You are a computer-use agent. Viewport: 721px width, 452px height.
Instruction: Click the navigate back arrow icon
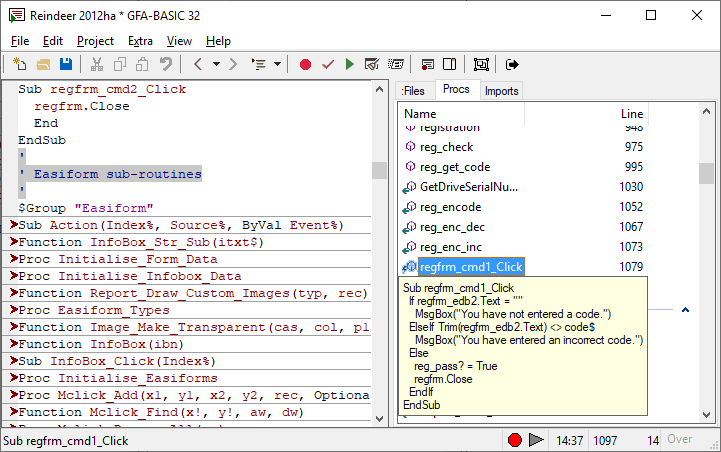pyautogui.click(x=198, y=65)
